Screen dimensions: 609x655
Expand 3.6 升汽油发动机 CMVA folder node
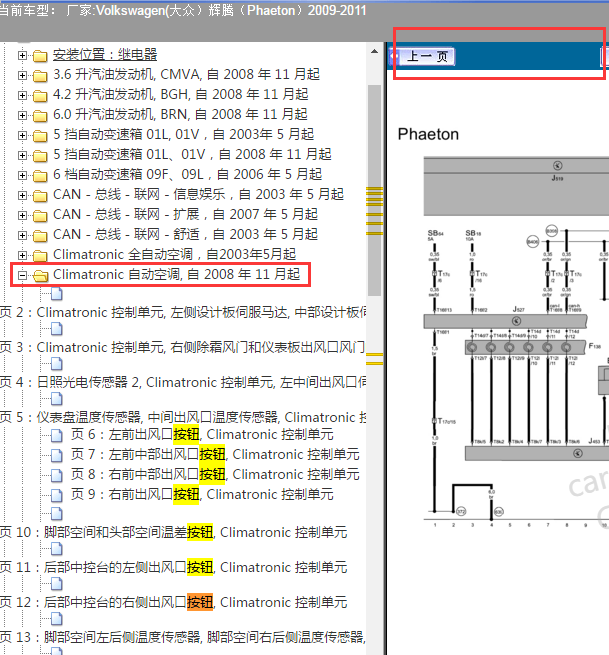pyautogui.click(x=23, y=75)
